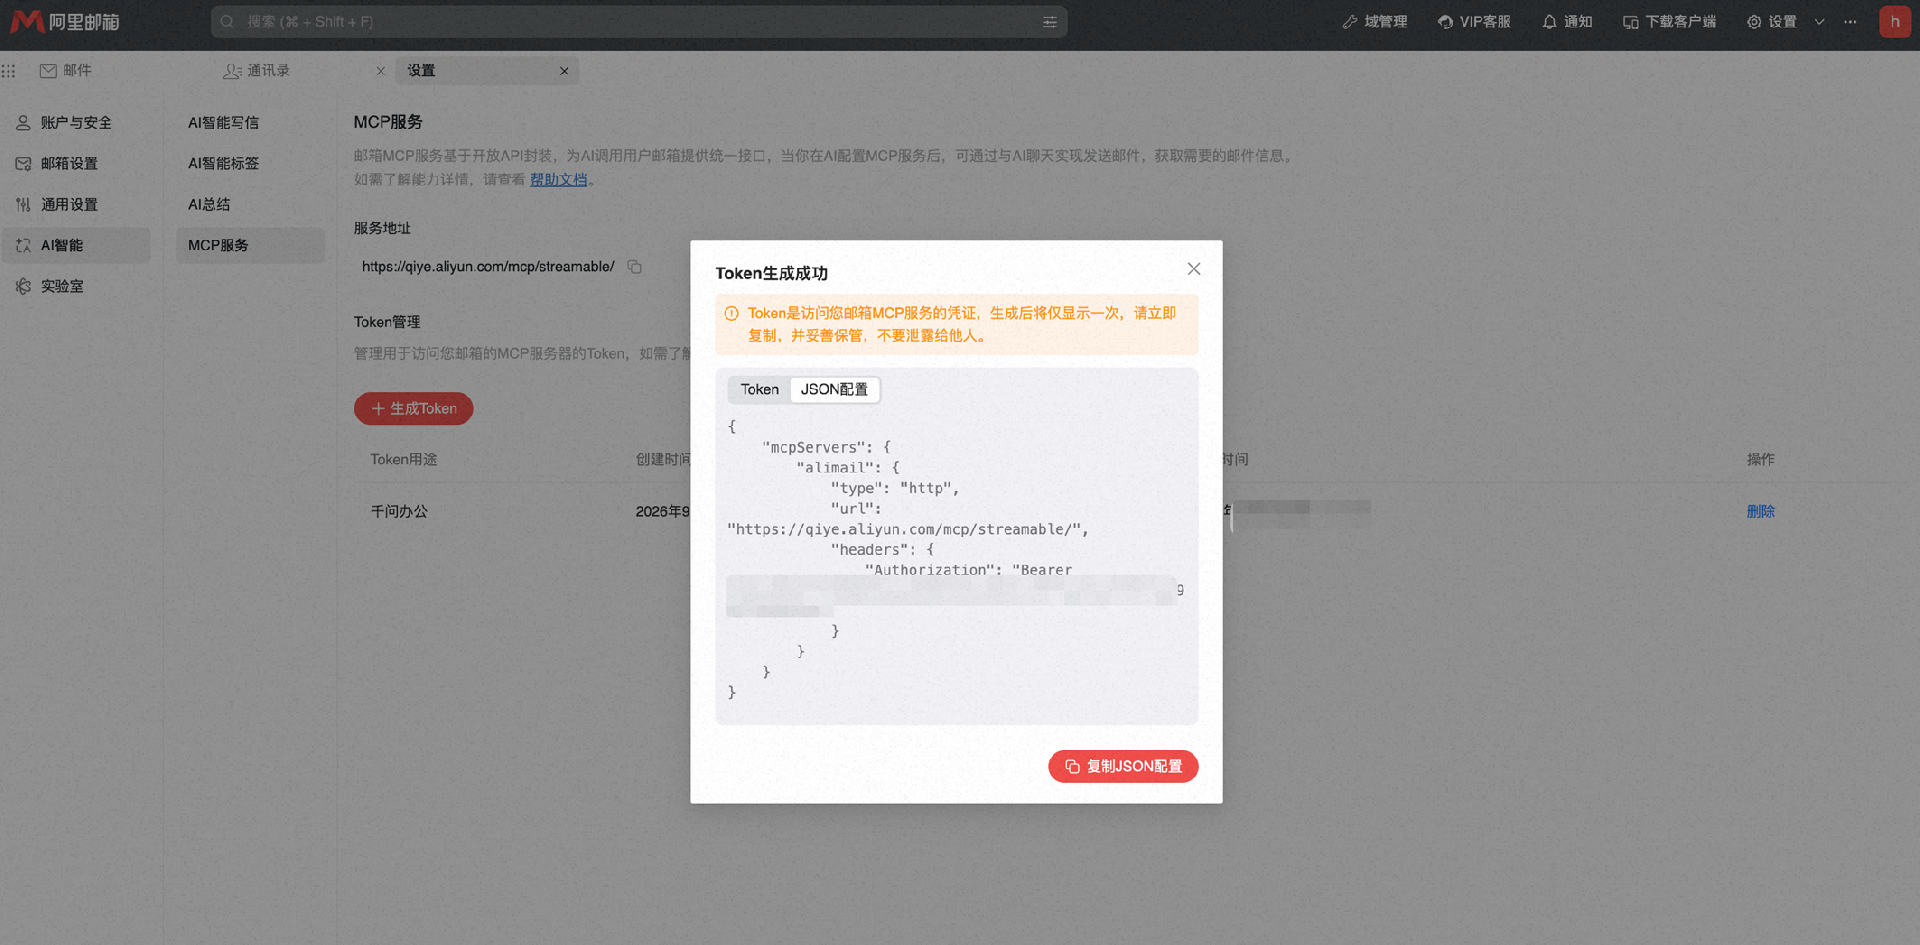Open 邮箱设置 settings section
The width and height of the screenshot is (1920, 945).
coord(76,164)
